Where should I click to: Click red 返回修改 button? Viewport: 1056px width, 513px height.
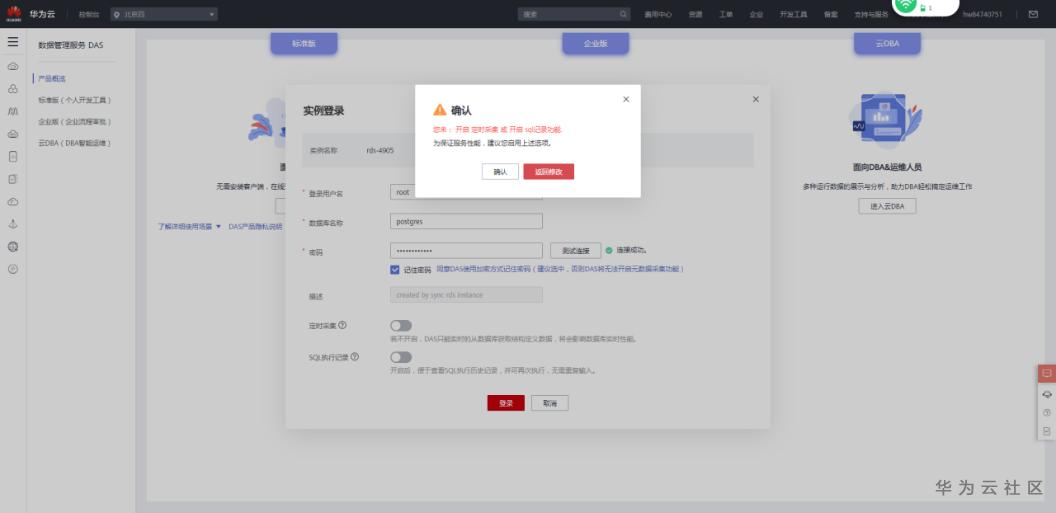coord(549,172)
